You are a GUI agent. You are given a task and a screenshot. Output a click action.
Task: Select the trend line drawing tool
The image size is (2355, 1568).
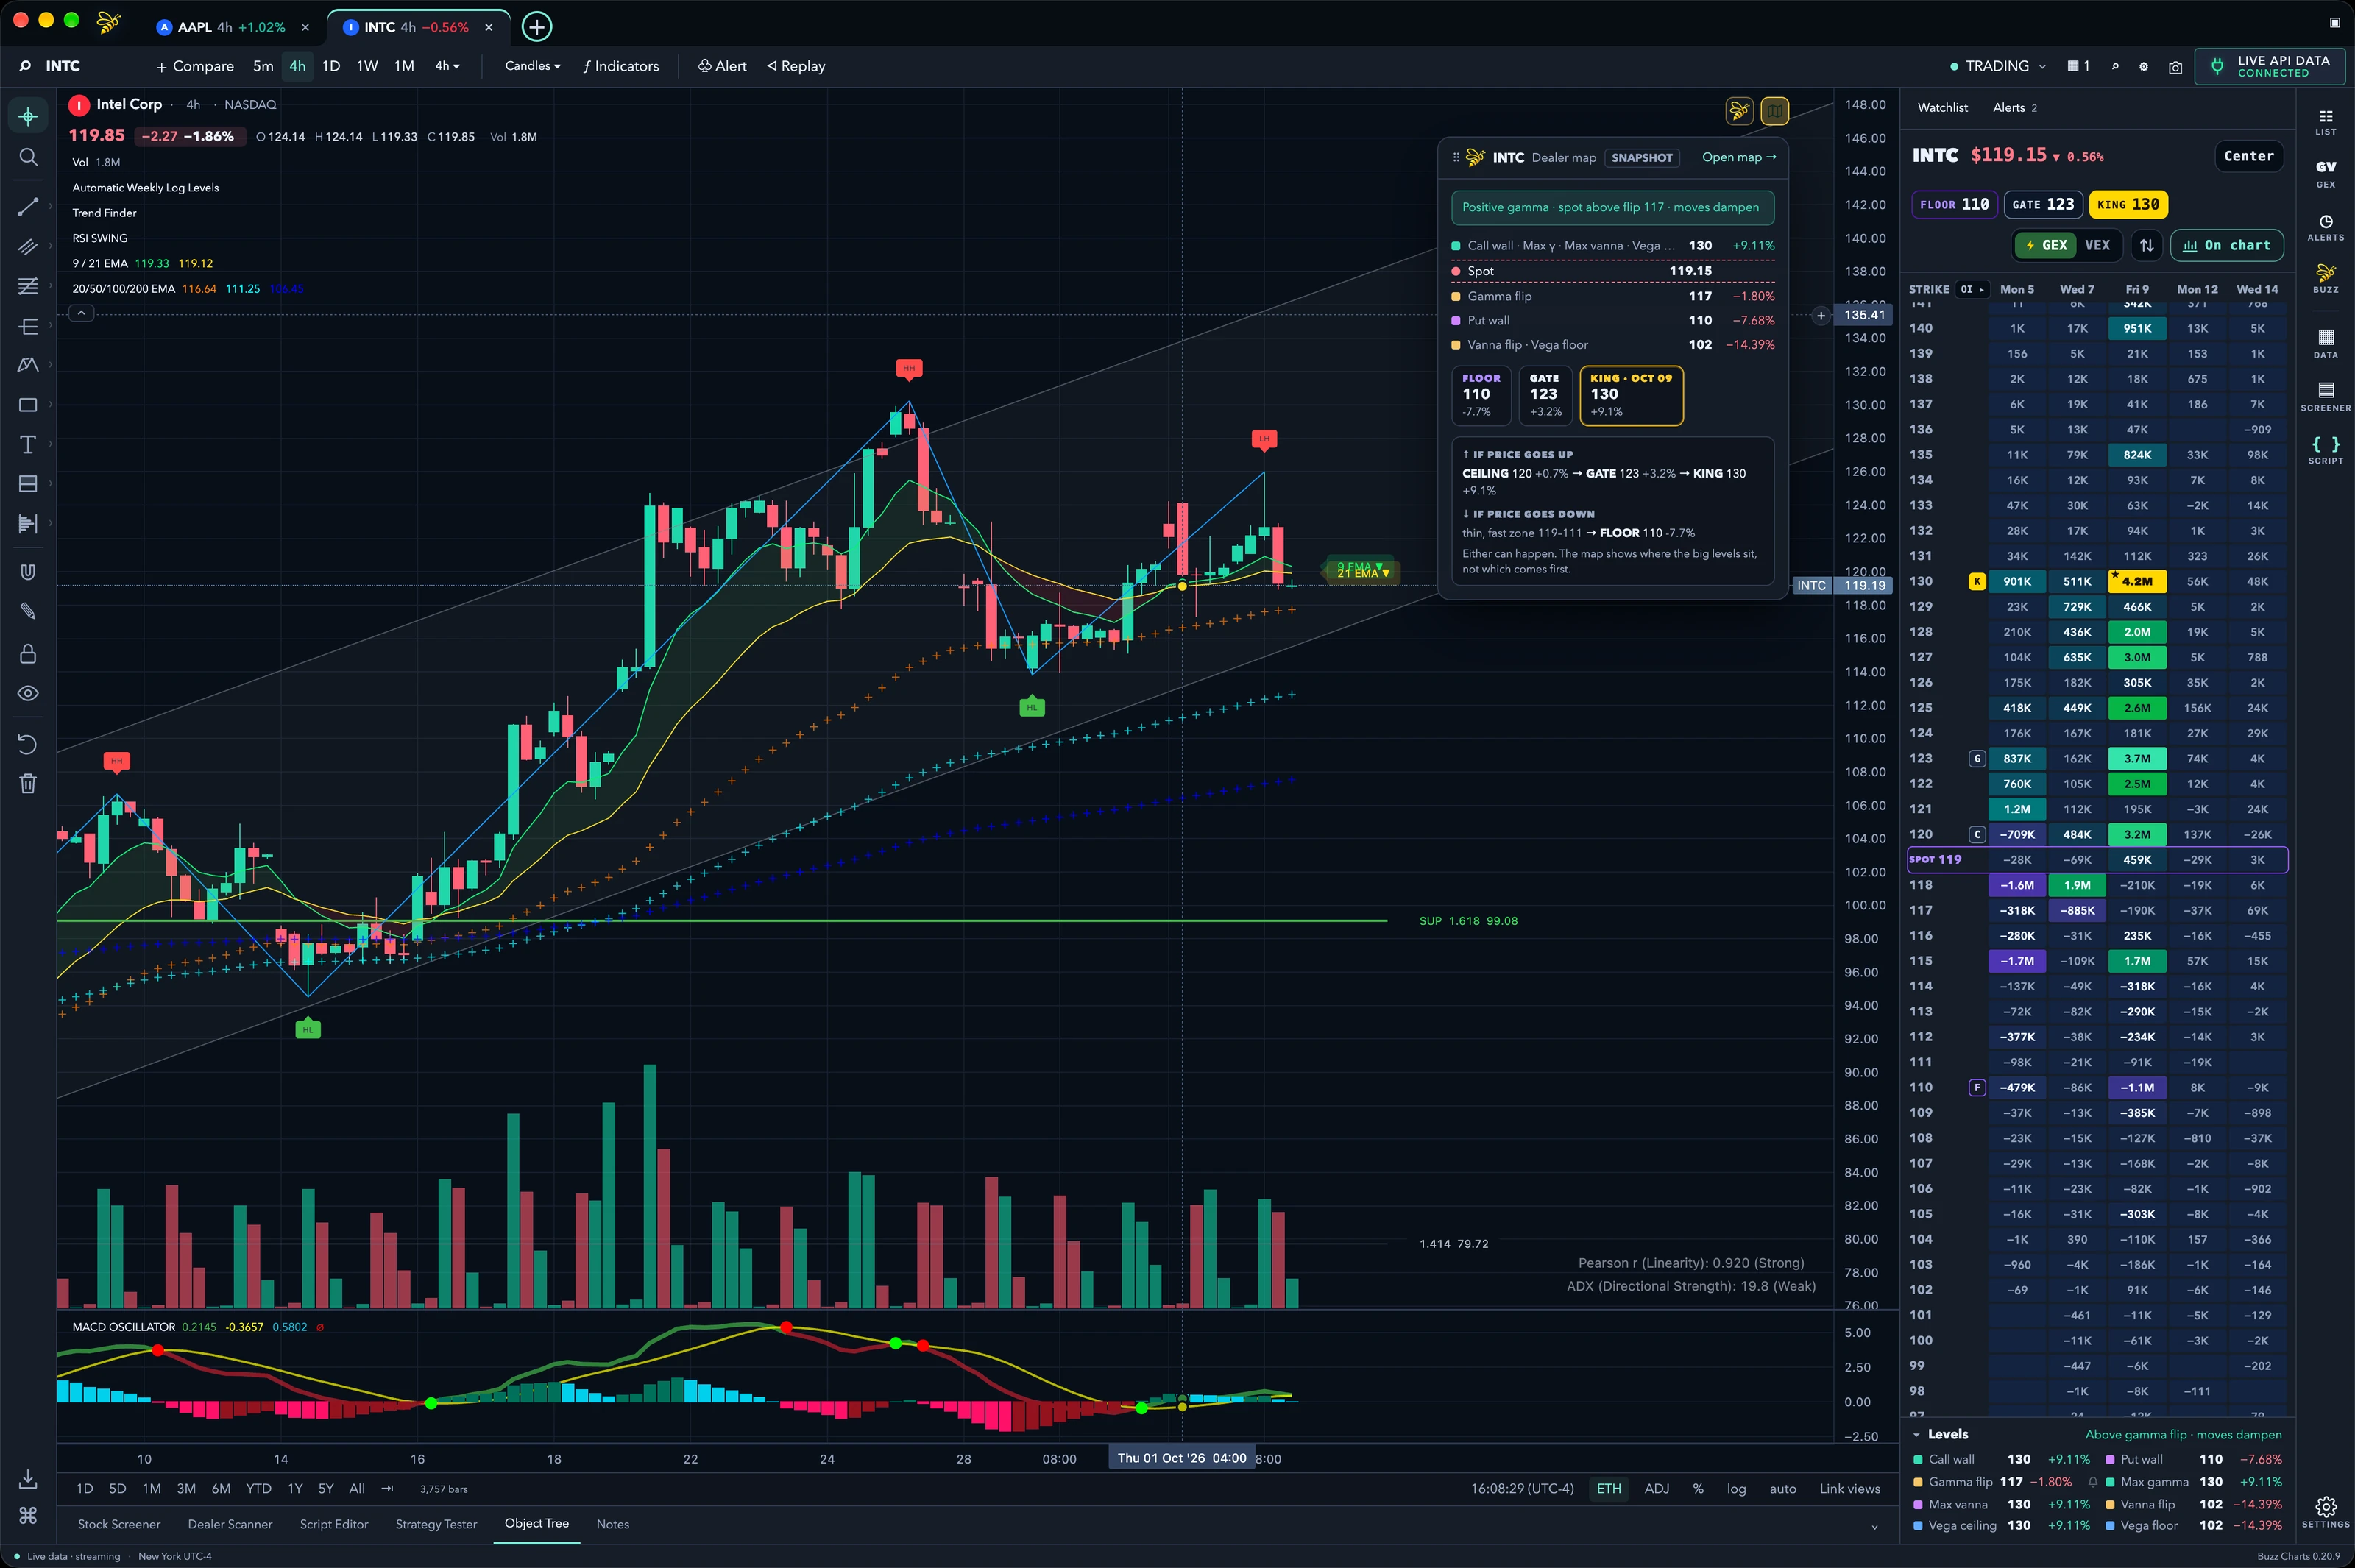tap(28, 207)
